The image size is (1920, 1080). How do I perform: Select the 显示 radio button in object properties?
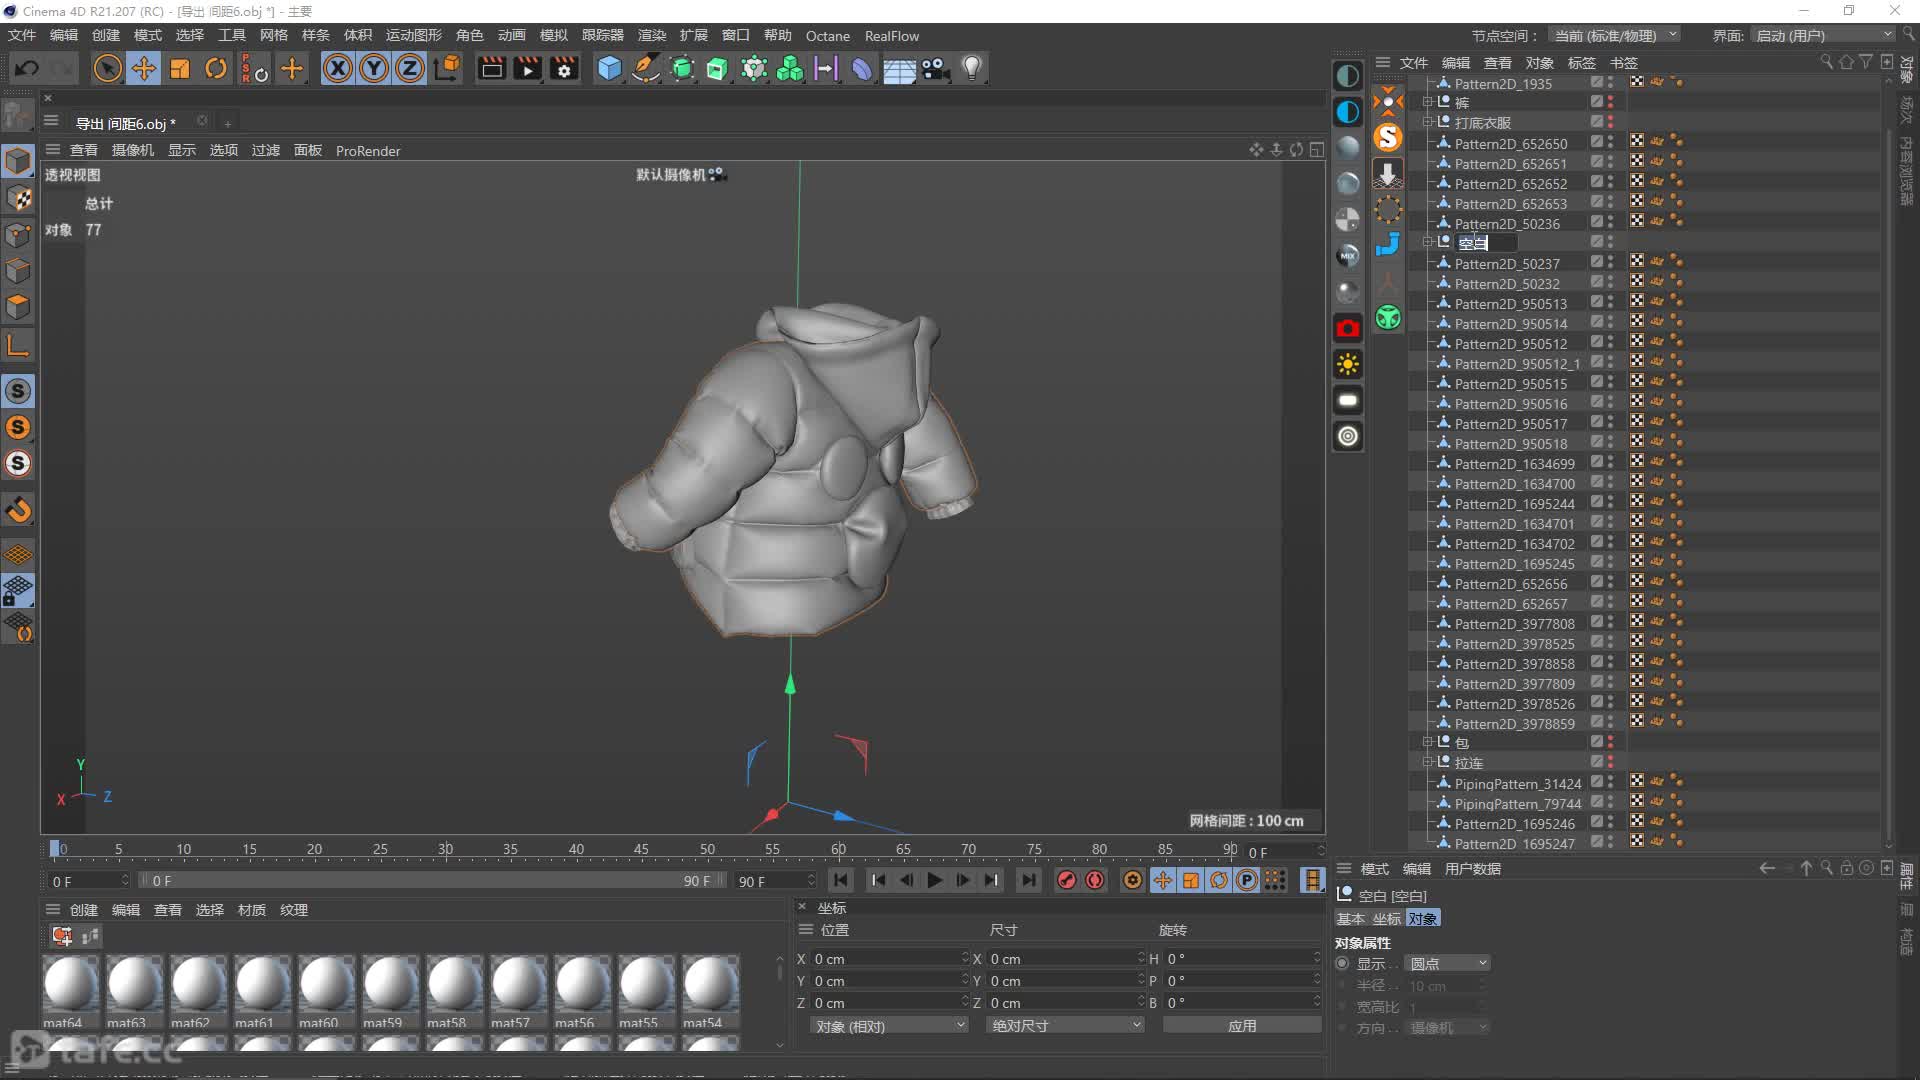point(1343,963)
